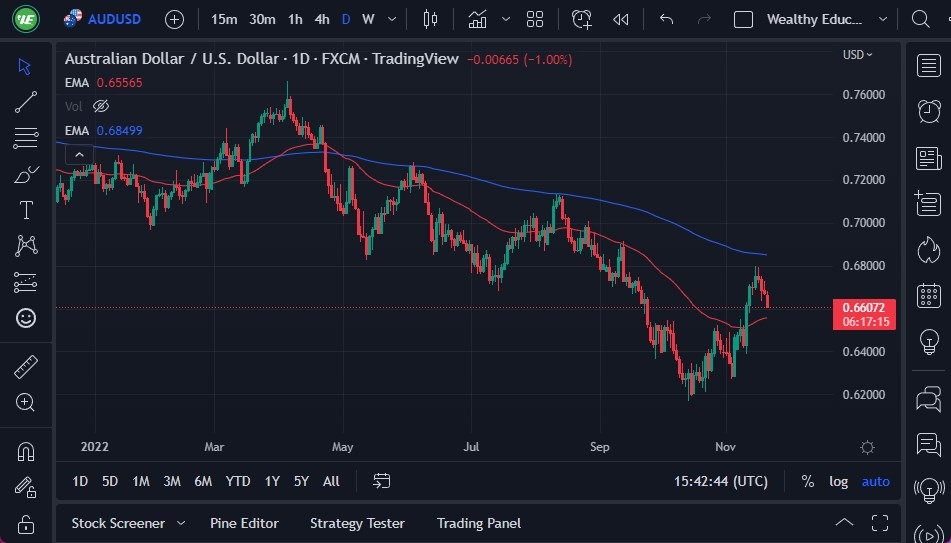
Task: Set the interval to 4h
Action: (321, 19)
